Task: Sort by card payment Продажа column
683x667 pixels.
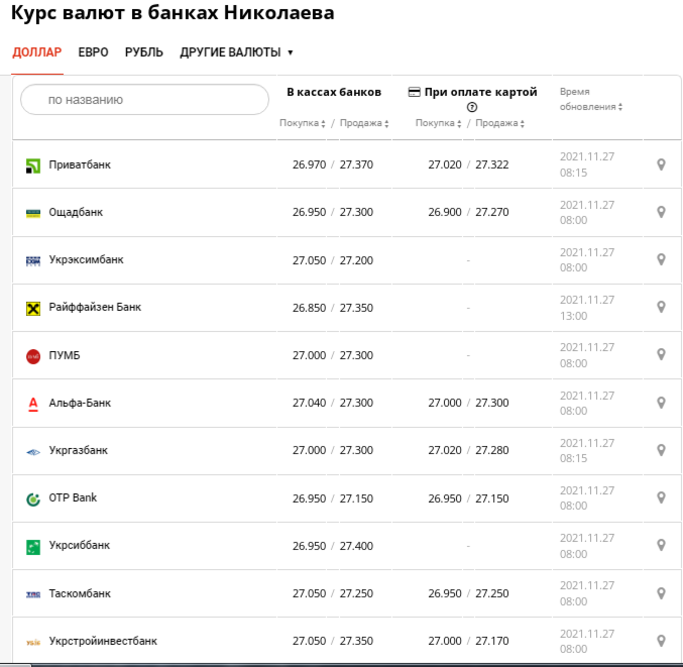Action: pos(500,123)
